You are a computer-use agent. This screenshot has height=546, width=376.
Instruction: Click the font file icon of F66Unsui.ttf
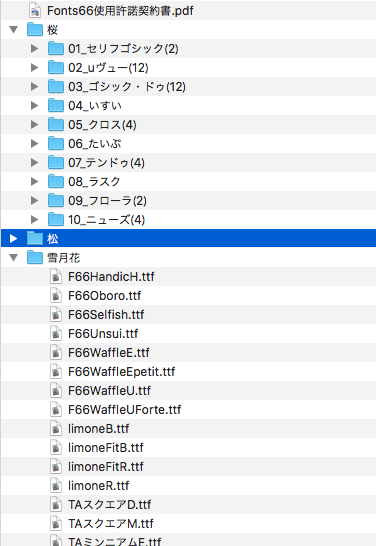point(56,334)
